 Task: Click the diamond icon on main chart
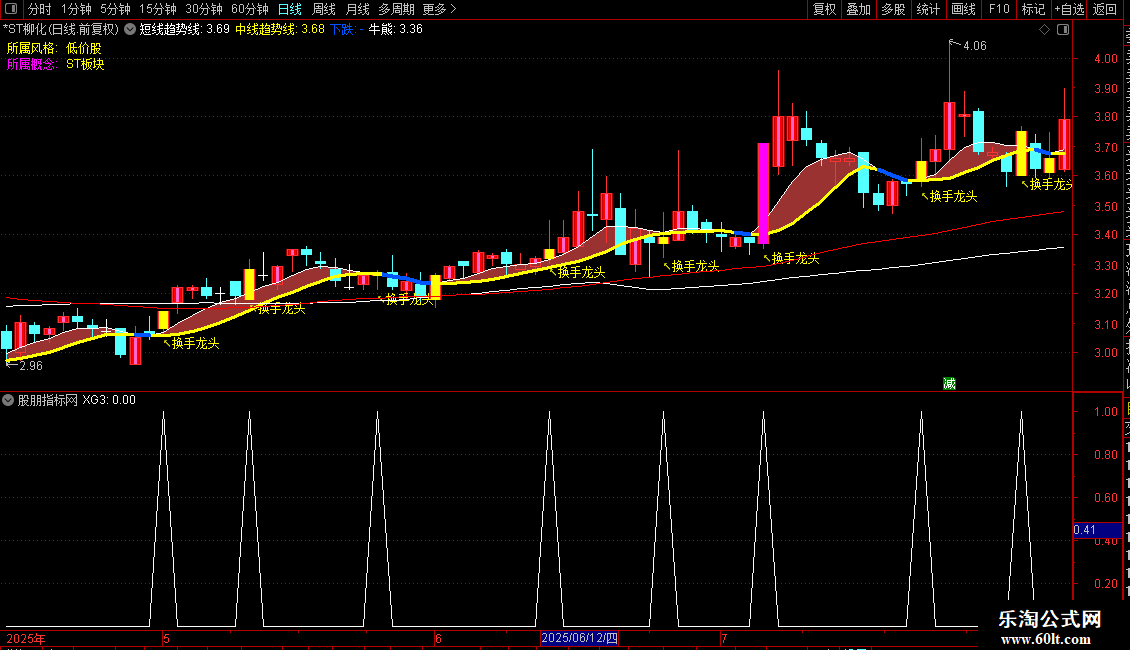click(1044, 30)
